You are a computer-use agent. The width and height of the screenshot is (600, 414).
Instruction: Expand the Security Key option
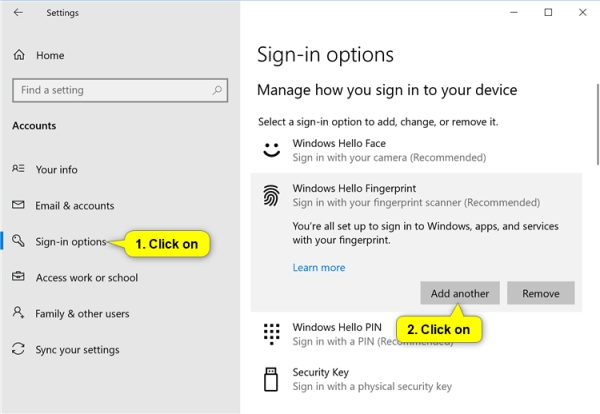pyautogui.click(x=416, y=379)
